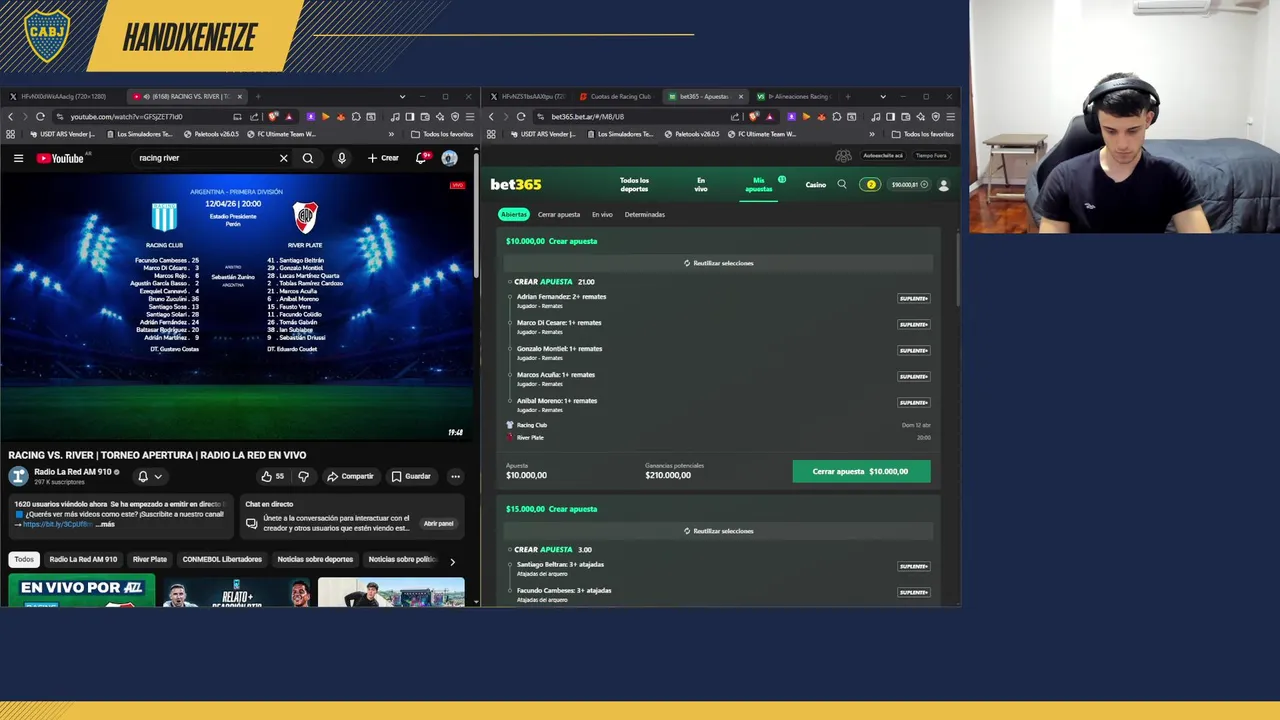1280x720 pixels.
Task: Click 'Reutilizar selecciones' in the $15.000 bet
Action: [719, 531]
